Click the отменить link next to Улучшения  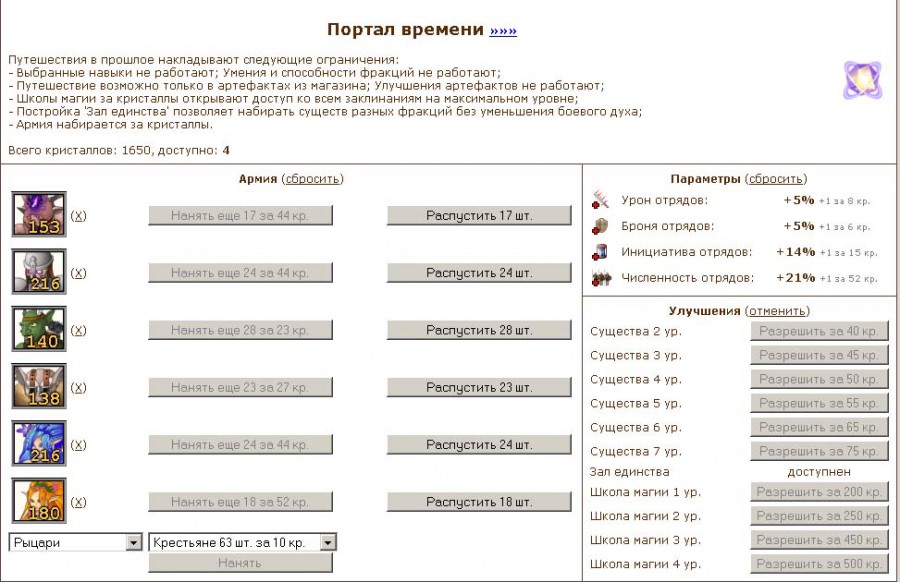point(778,311)
